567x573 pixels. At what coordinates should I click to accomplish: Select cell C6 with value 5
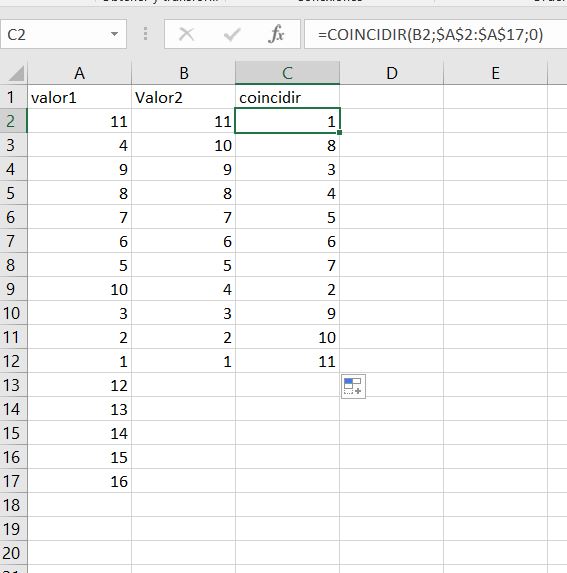[288, 217]
